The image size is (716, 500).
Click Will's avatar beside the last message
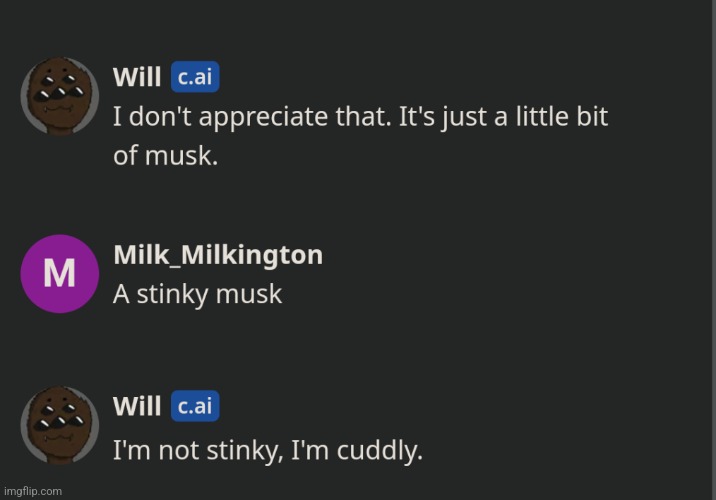(x=60, y=427)
